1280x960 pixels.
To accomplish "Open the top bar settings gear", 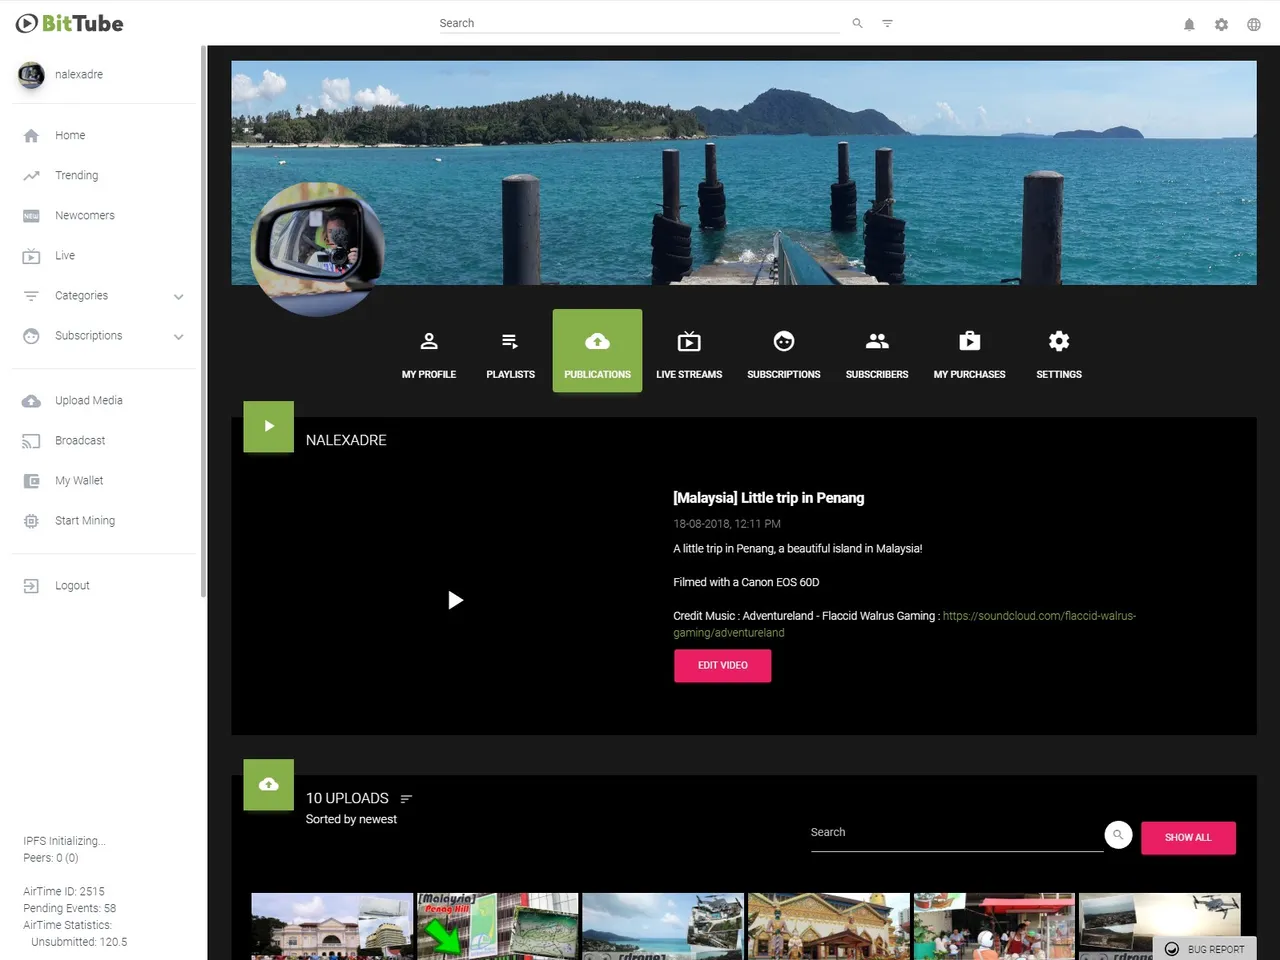I will (x=1221, y=24).
